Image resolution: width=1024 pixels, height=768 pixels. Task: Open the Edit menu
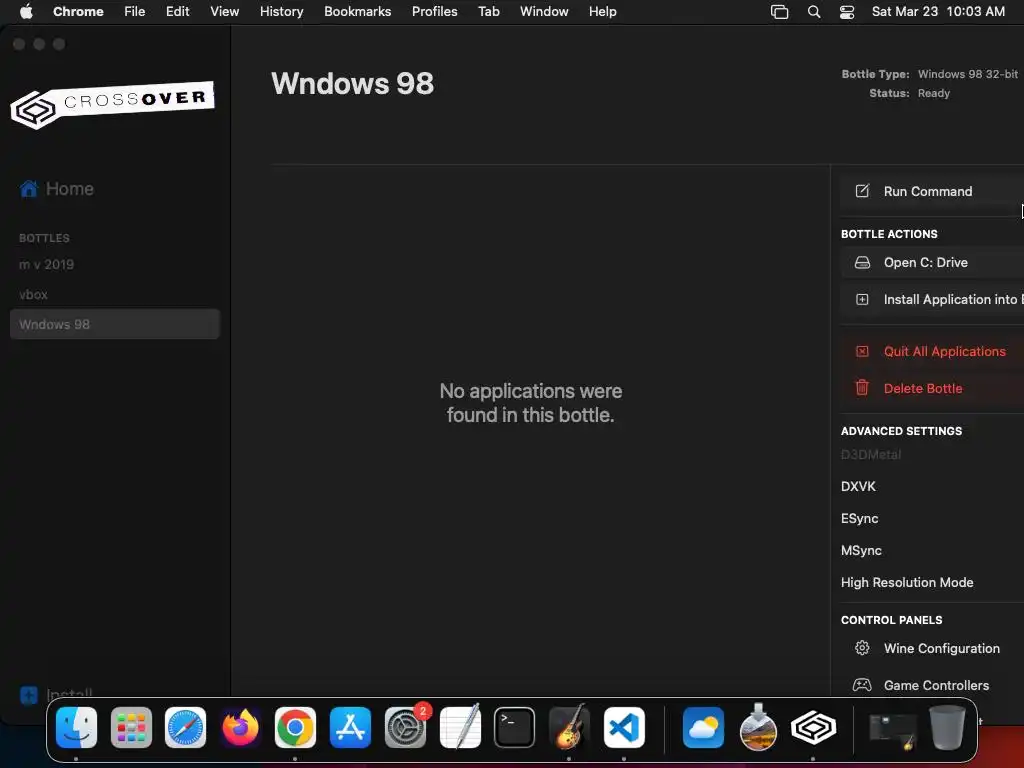pos(178,11)
